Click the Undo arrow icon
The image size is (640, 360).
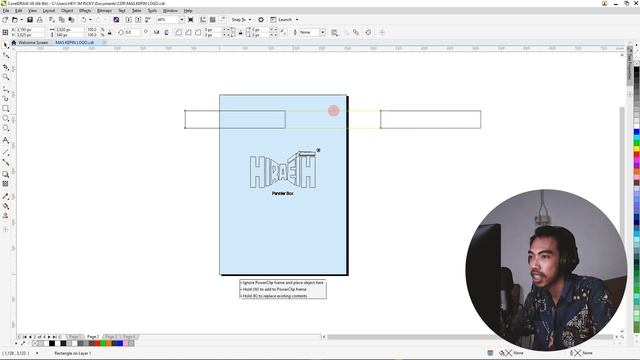[84, 20]
